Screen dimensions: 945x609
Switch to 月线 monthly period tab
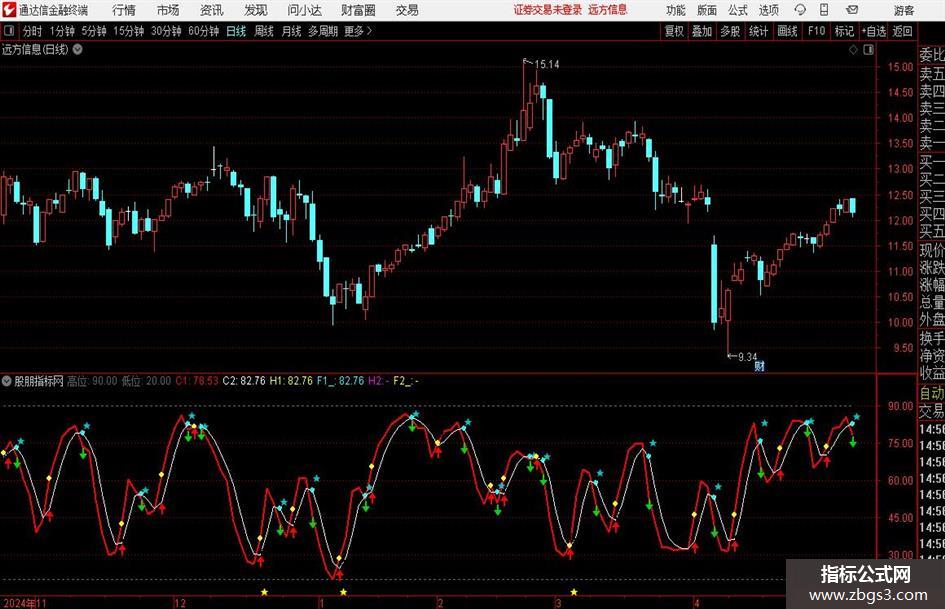point(292,31)
